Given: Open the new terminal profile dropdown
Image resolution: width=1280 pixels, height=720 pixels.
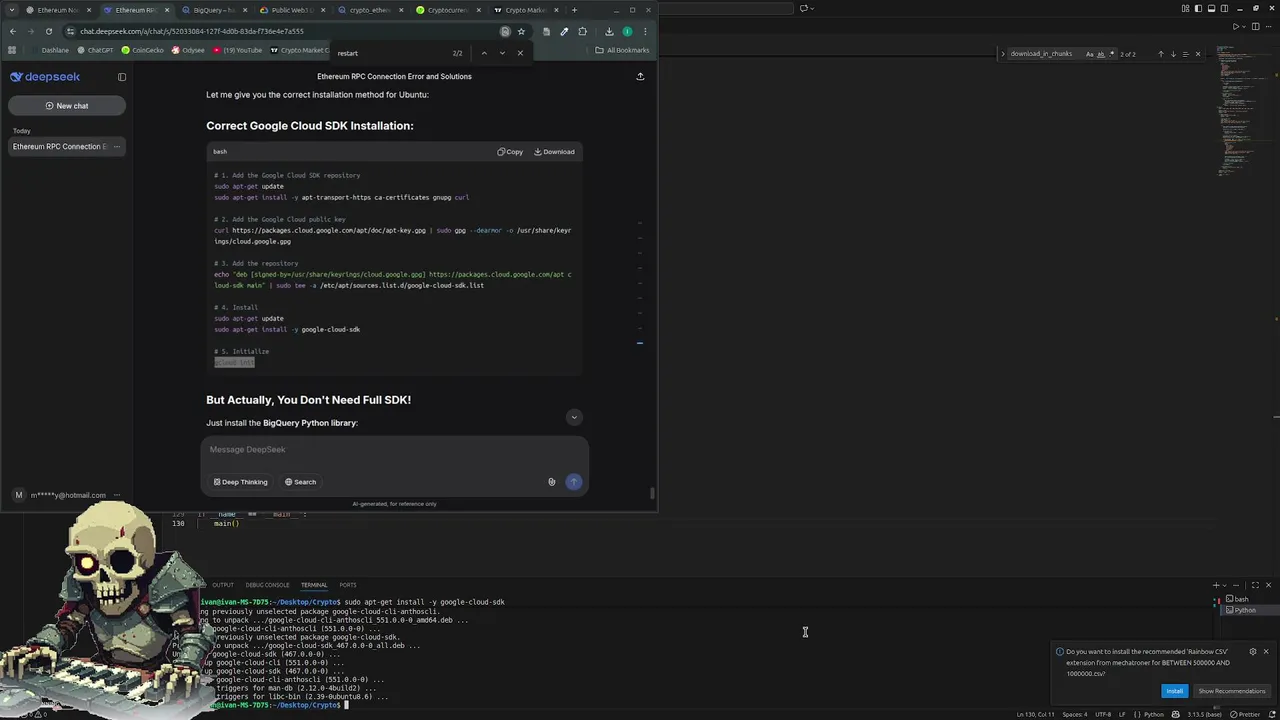Looking at the screenshot, I should (x=1225, y=585).
